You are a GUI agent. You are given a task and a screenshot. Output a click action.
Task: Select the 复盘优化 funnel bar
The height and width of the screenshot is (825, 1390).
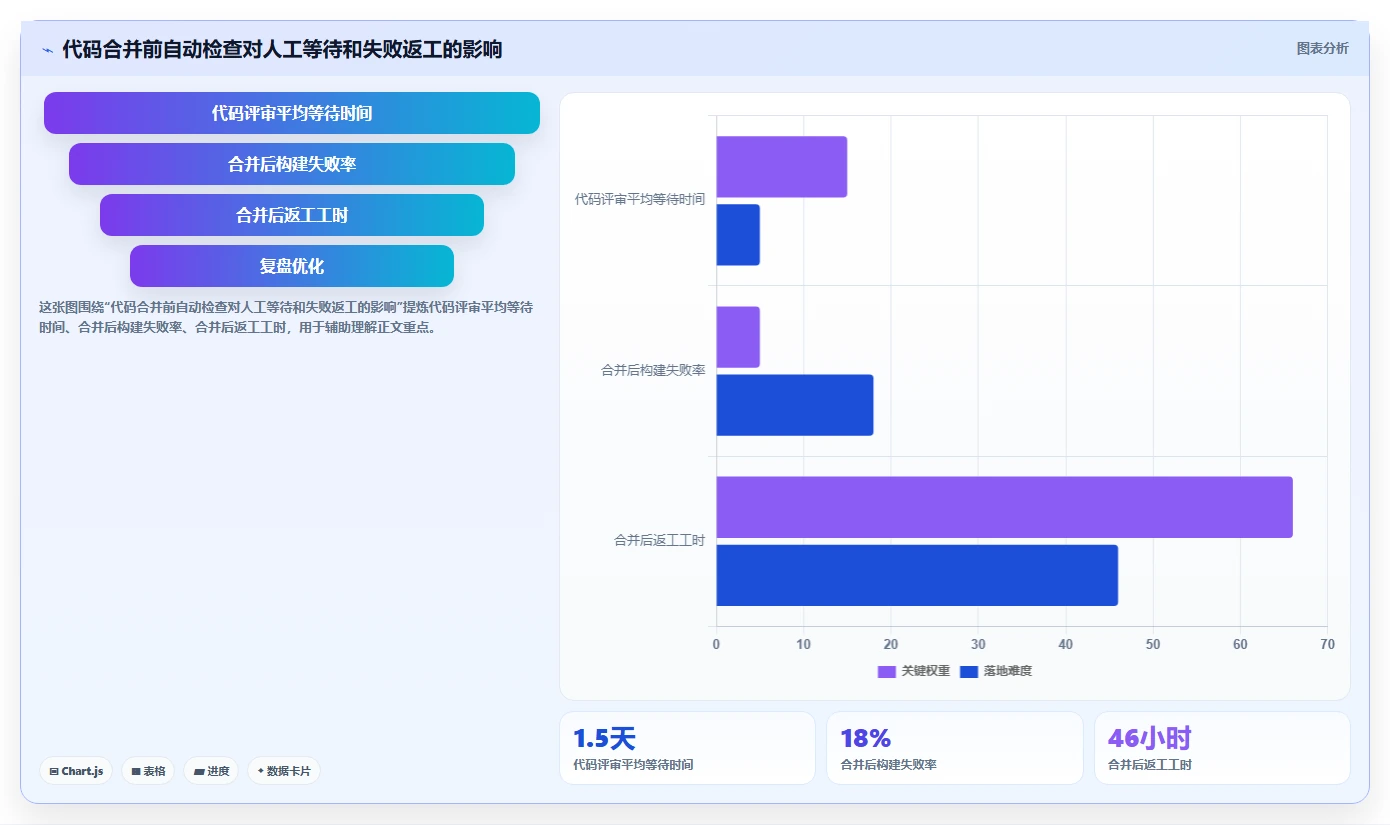coord(292,266)
